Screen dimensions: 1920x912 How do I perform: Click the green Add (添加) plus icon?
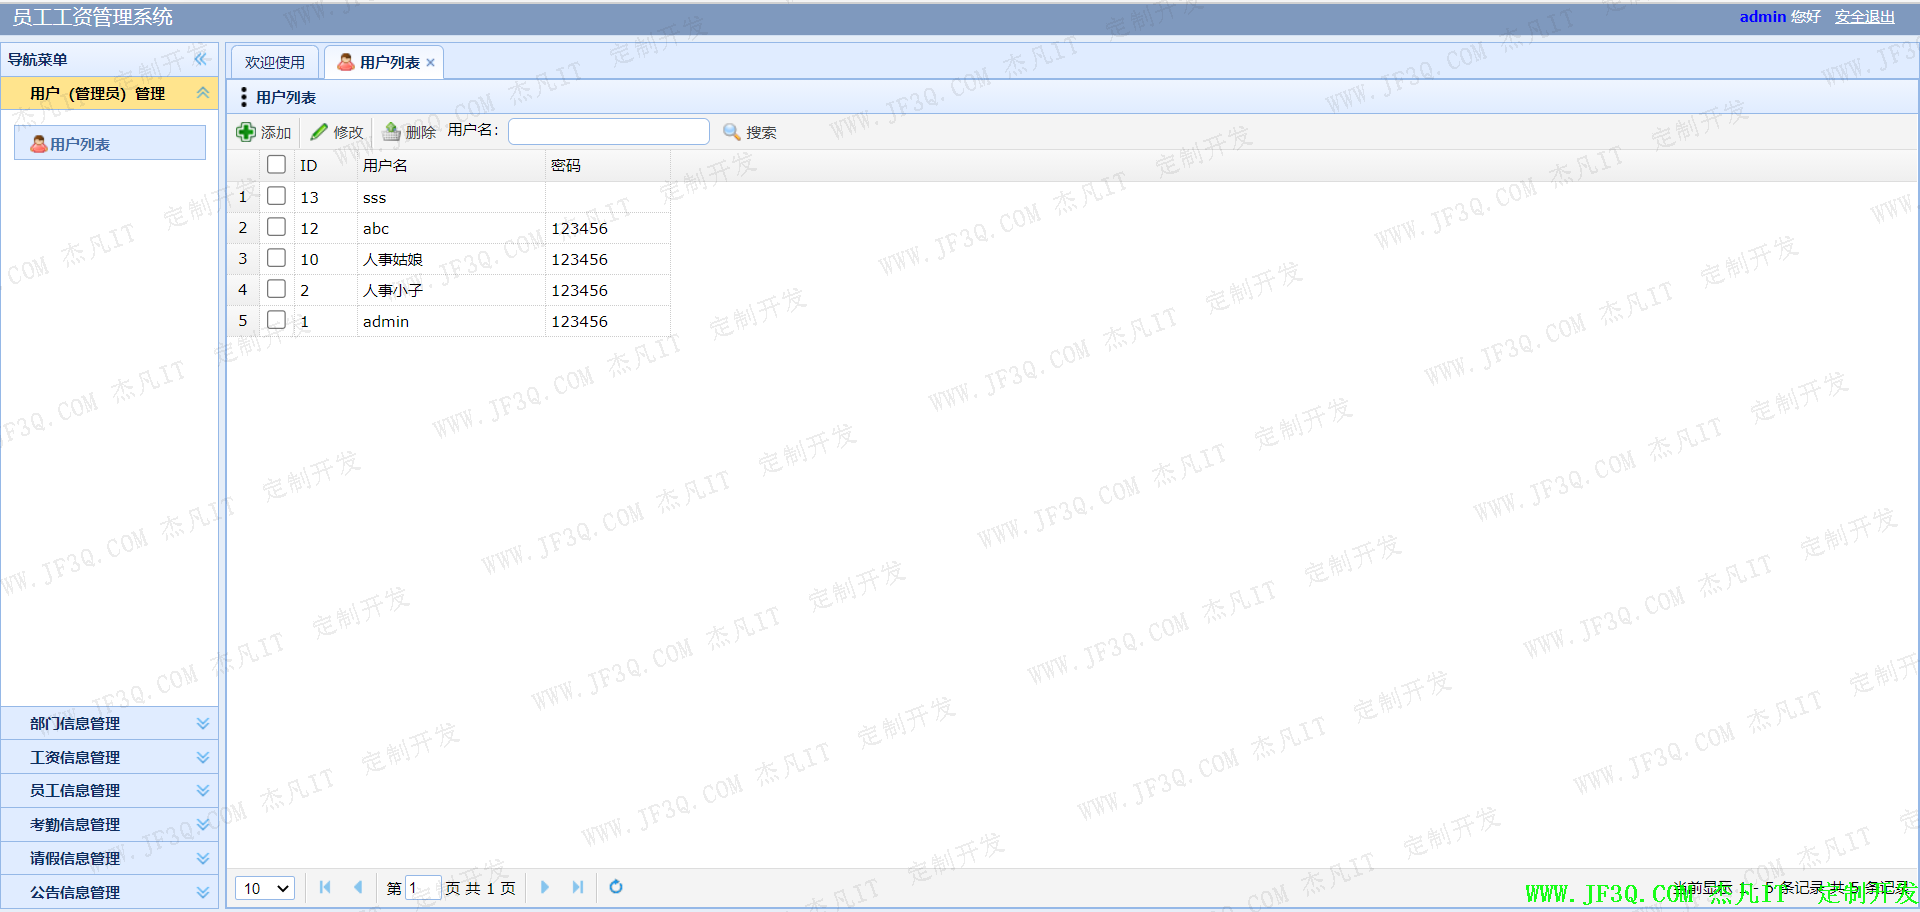click(x=246, y=132)
